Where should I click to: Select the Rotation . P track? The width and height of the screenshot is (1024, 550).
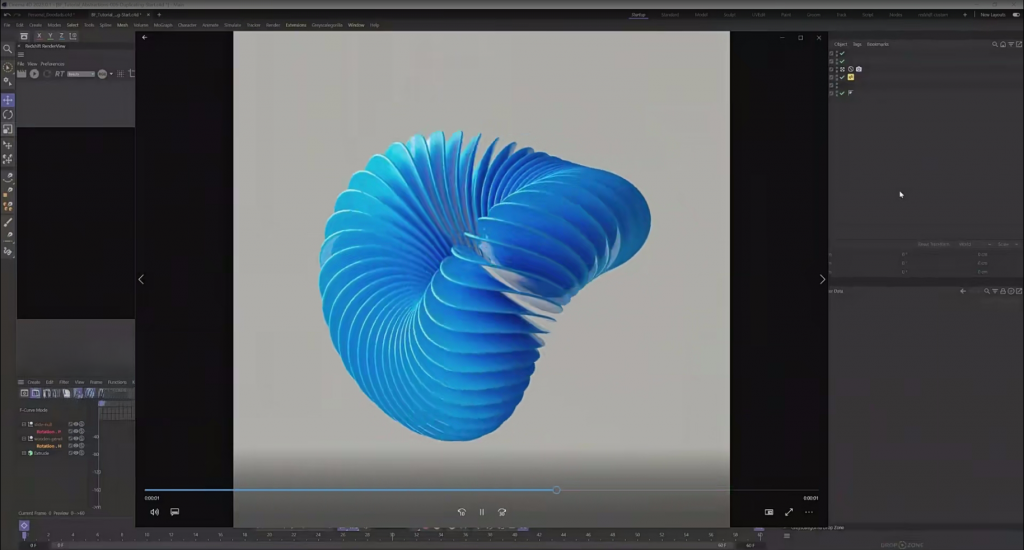point(48,432)
